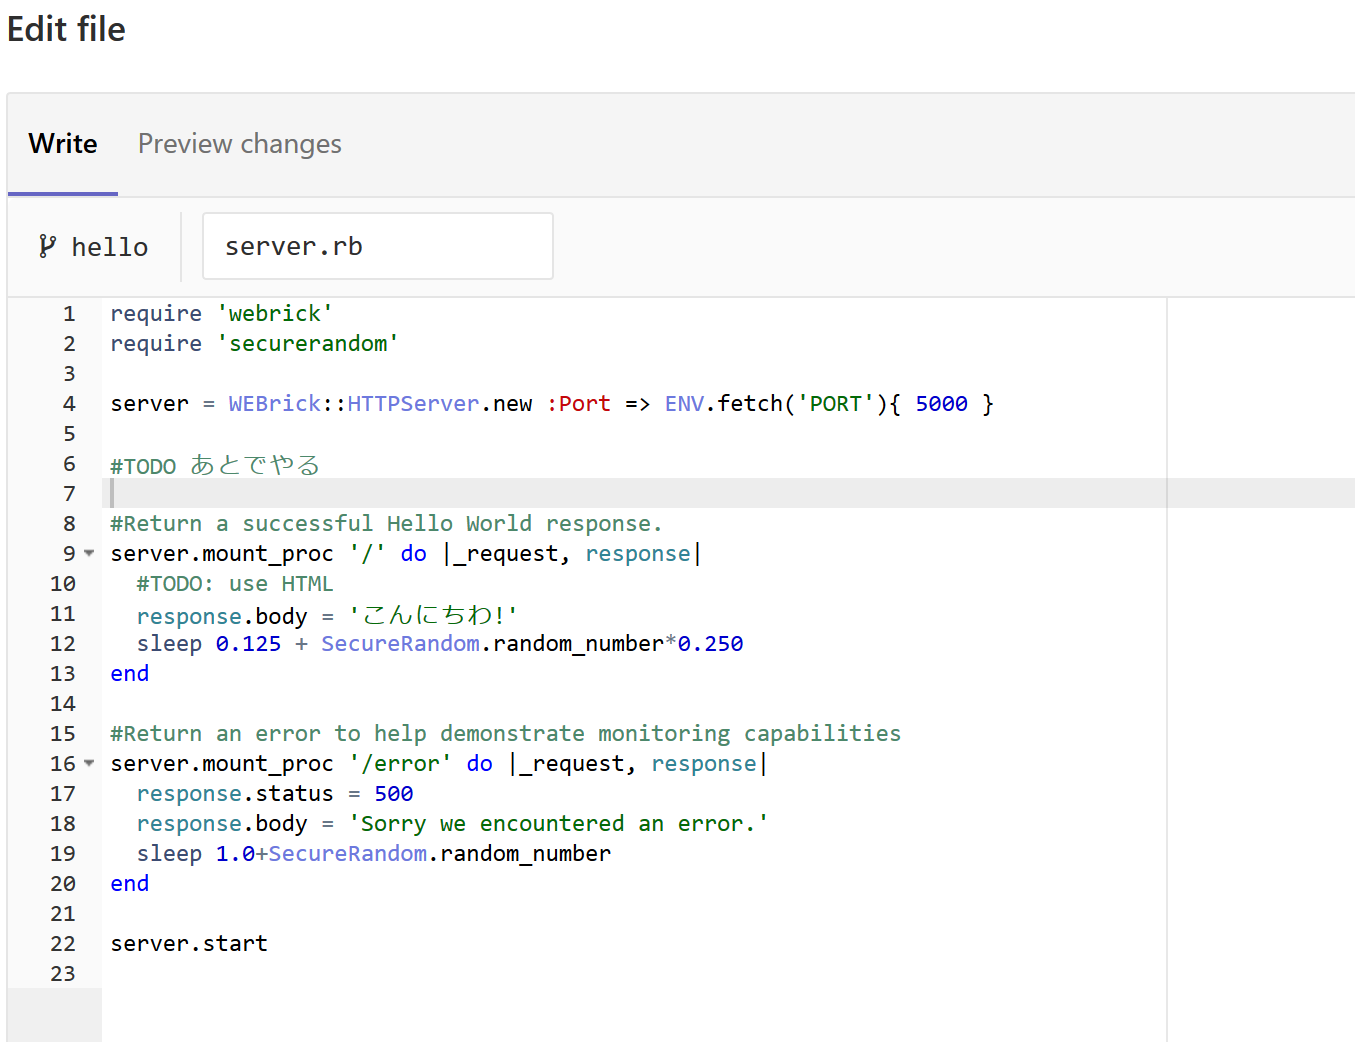This screenshot has width=1355, height=1042.
Task: Collapse the code fold arrow at line 16
Action: (89, 763)
